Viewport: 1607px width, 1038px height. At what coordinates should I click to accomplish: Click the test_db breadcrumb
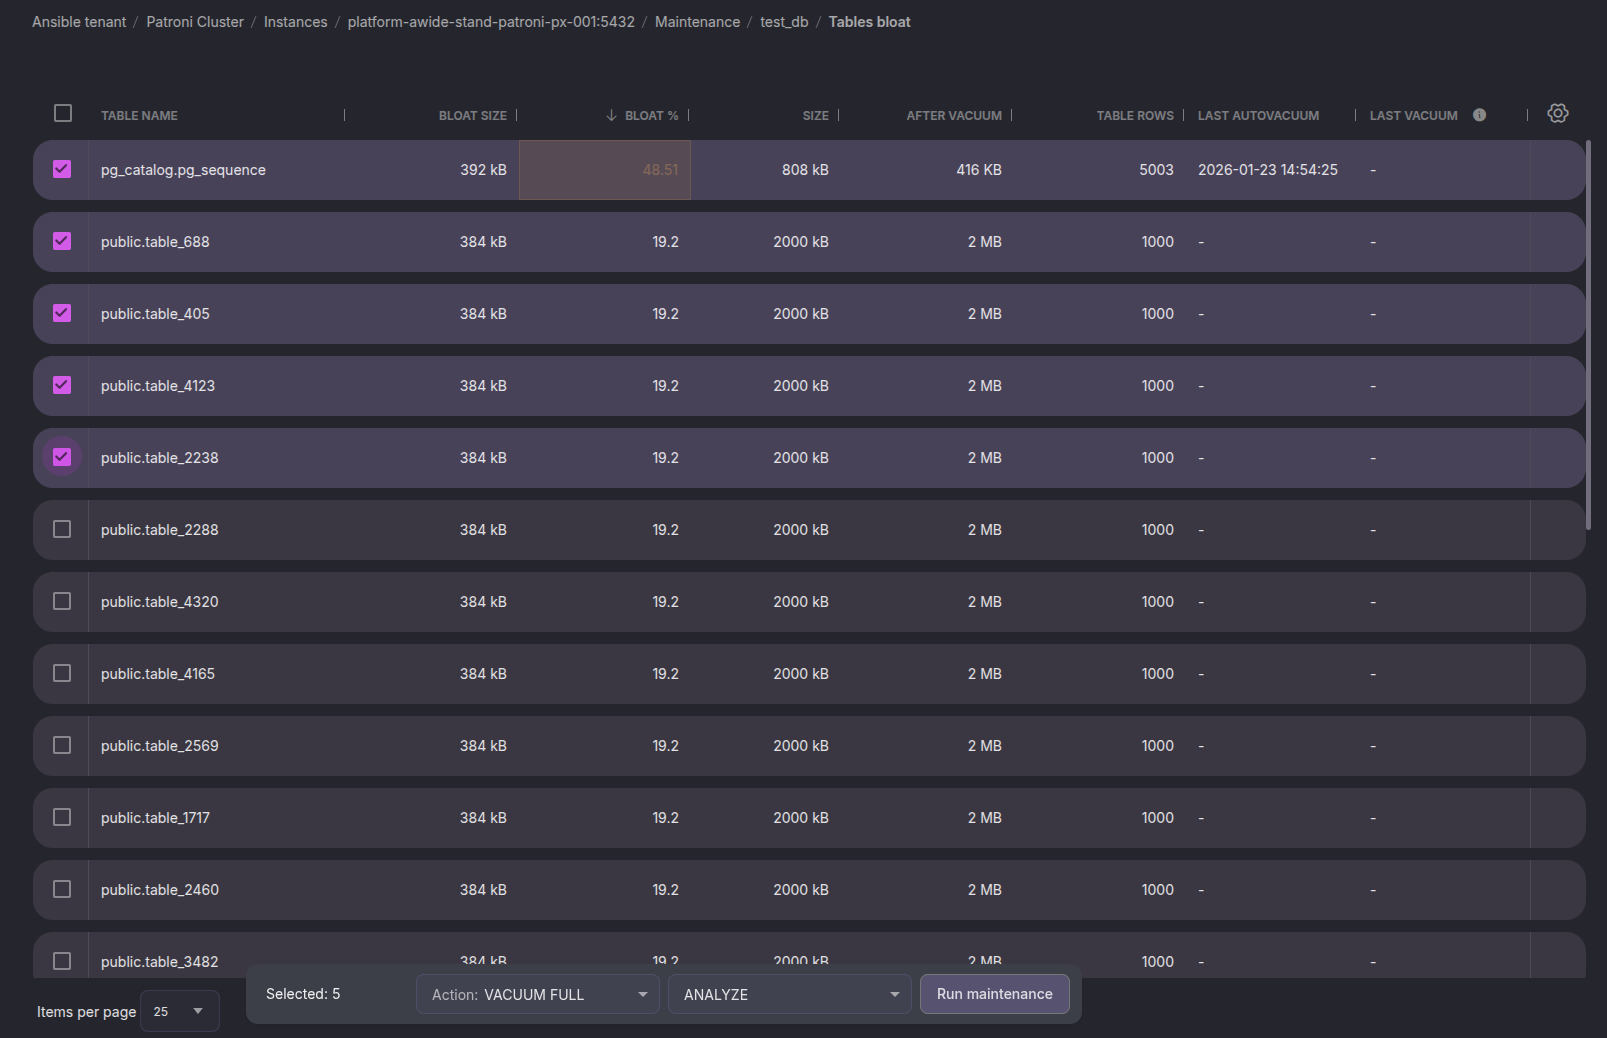pyautogui.click(x=784, y=22)
